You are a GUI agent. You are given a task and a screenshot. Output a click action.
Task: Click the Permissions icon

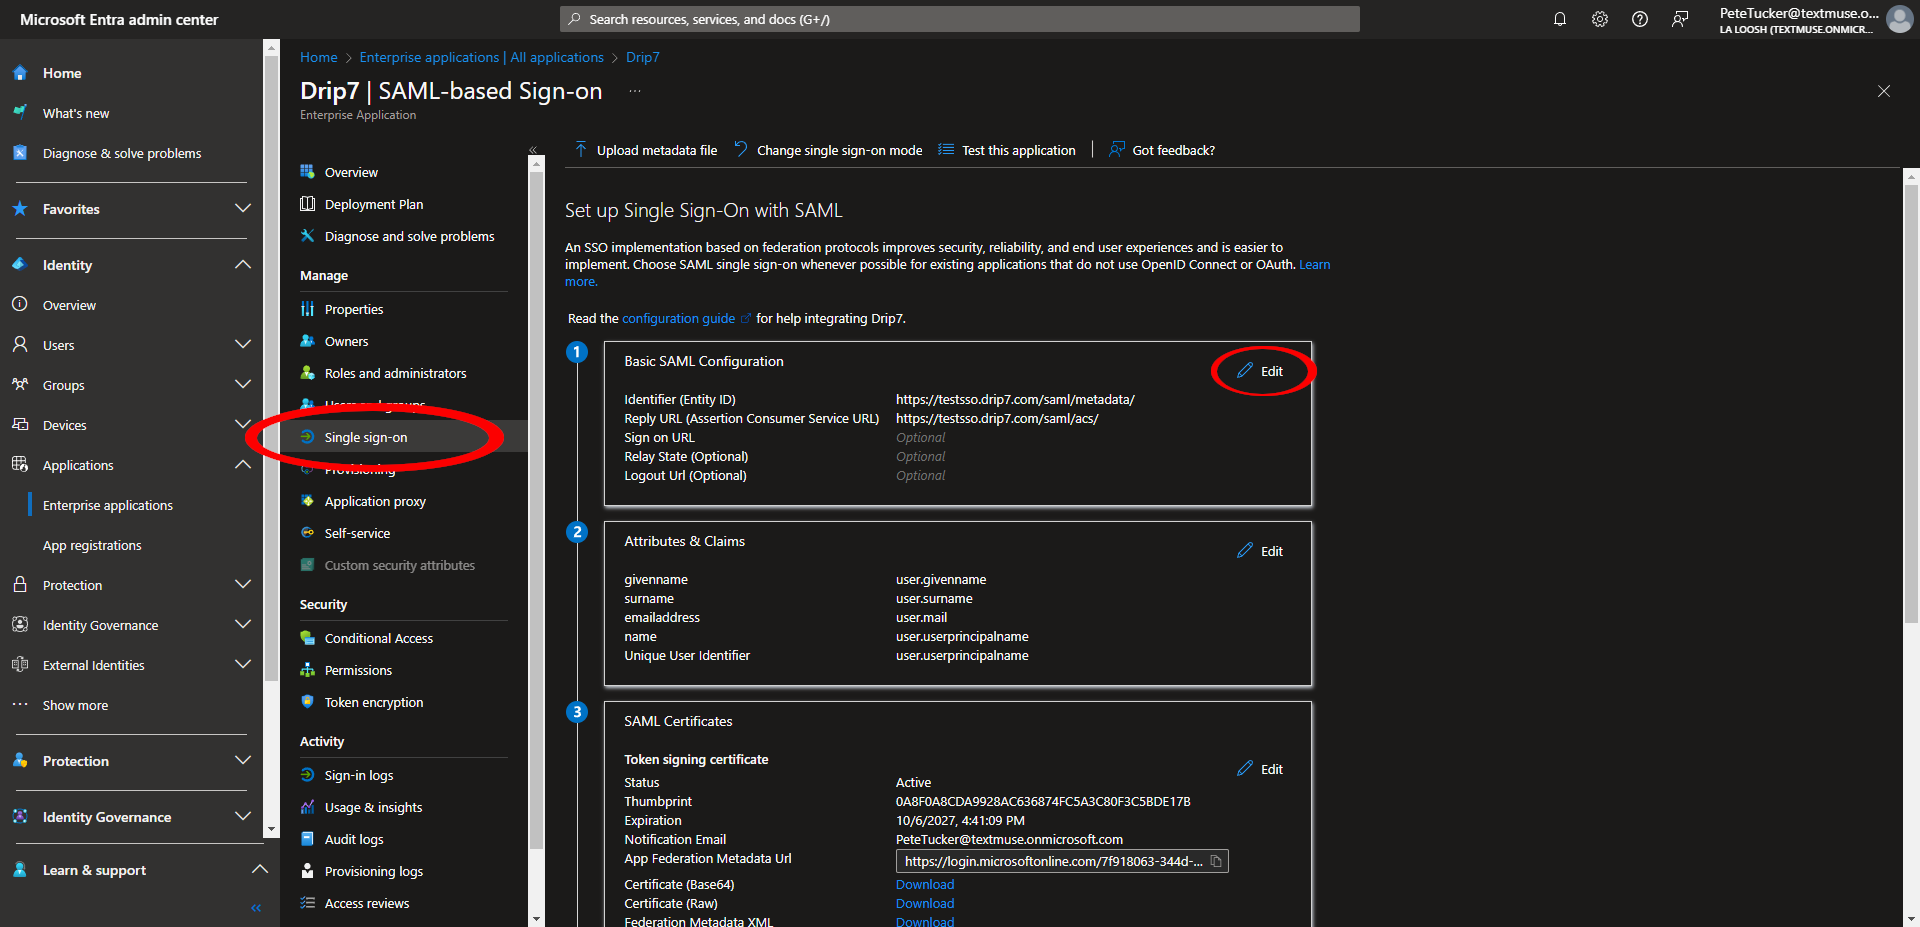click(x=308, y=670)
